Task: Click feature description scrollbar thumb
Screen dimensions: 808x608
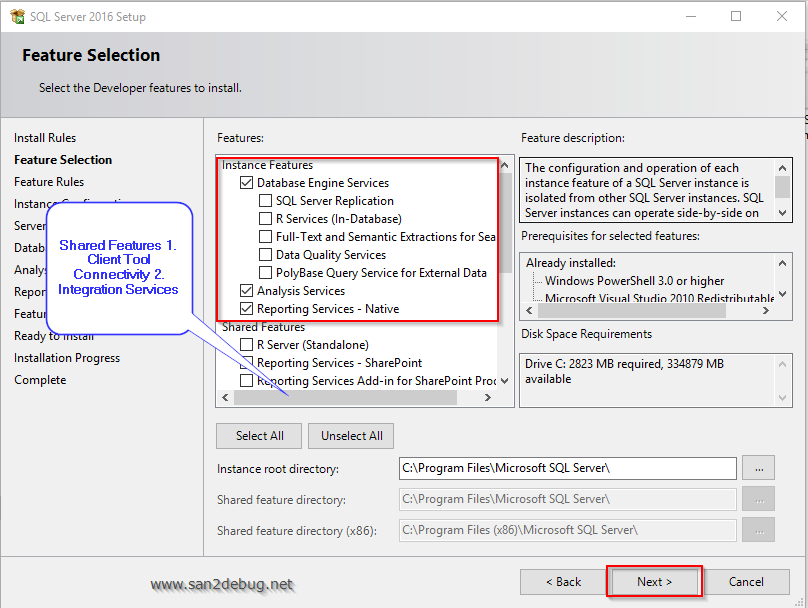Action: [x=782, y=187]
